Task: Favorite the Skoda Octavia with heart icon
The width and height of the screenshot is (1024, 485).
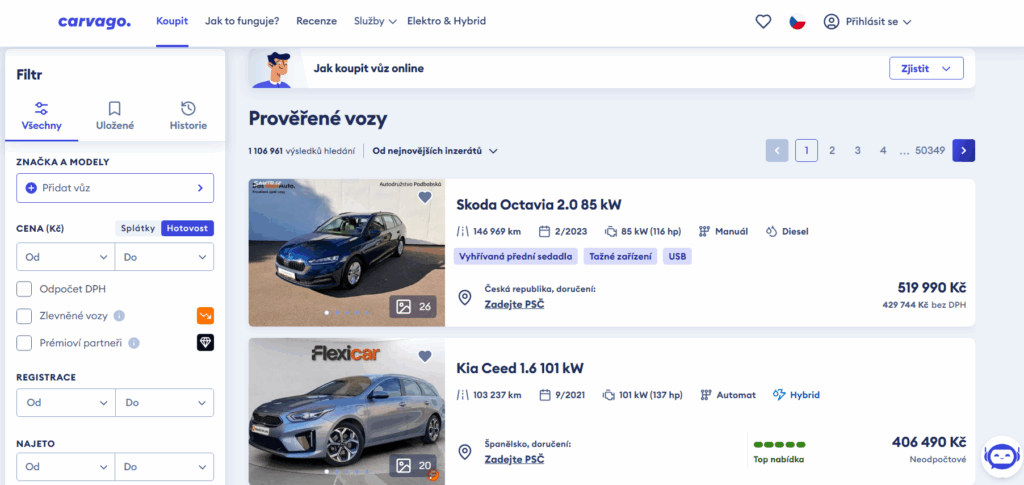Action: 425,197
